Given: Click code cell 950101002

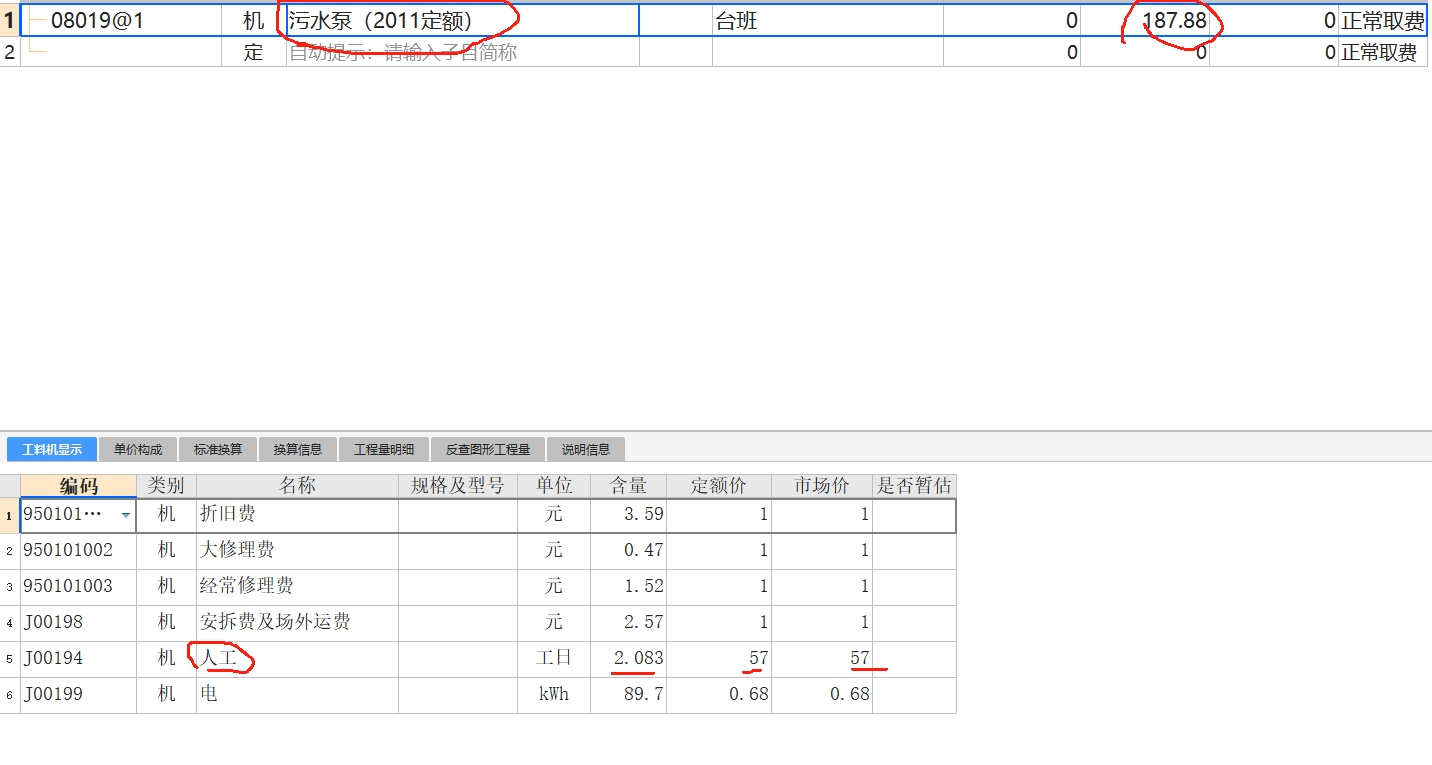Looking at the screenshot, I should click(x=78, y=551).
